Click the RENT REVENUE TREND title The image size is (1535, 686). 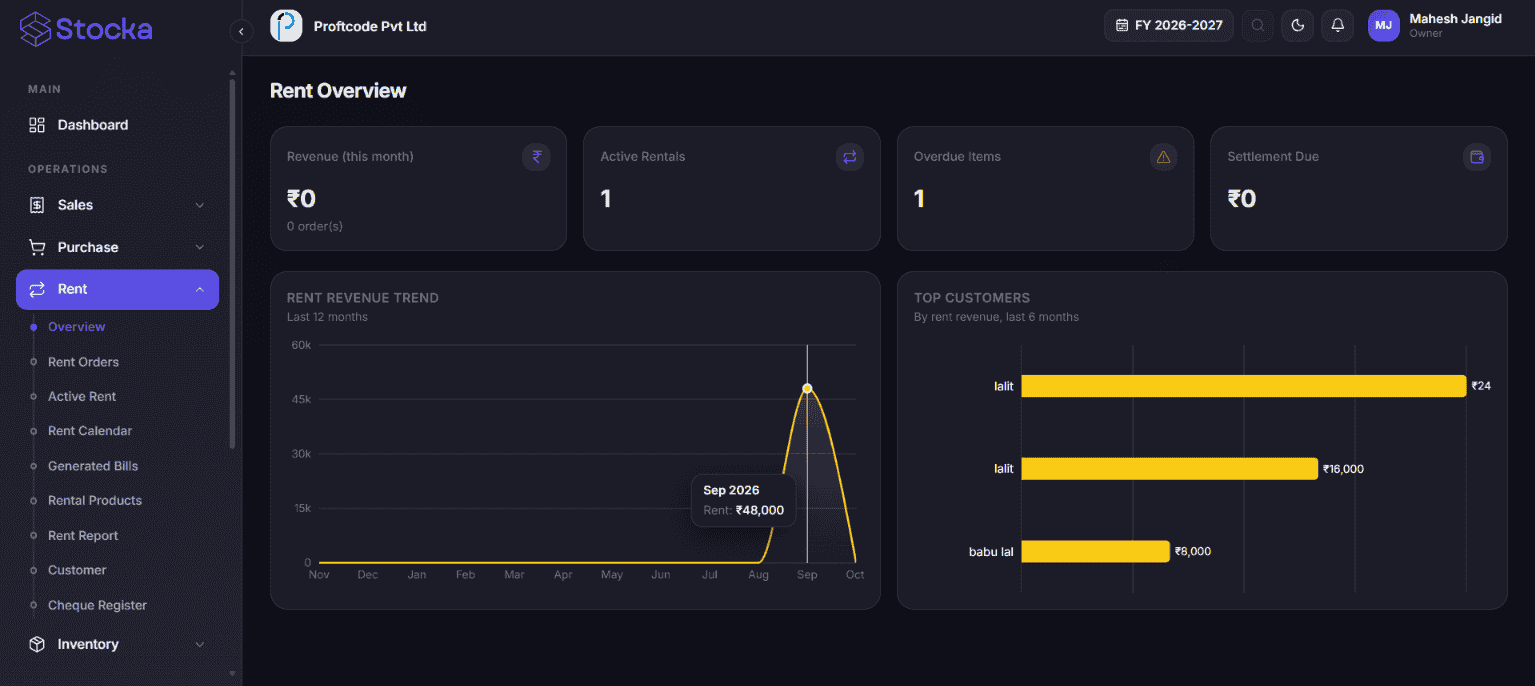coord(363,298)
